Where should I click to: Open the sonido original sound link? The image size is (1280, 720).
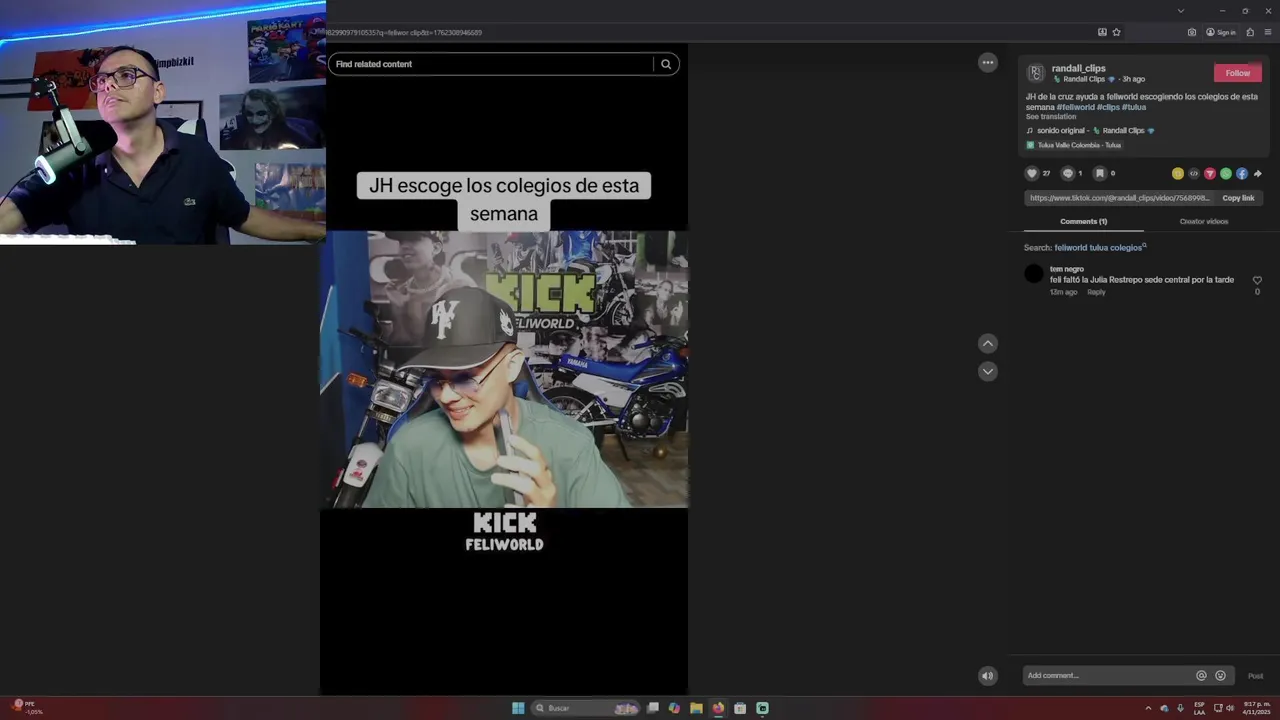tap(1090, 130)
